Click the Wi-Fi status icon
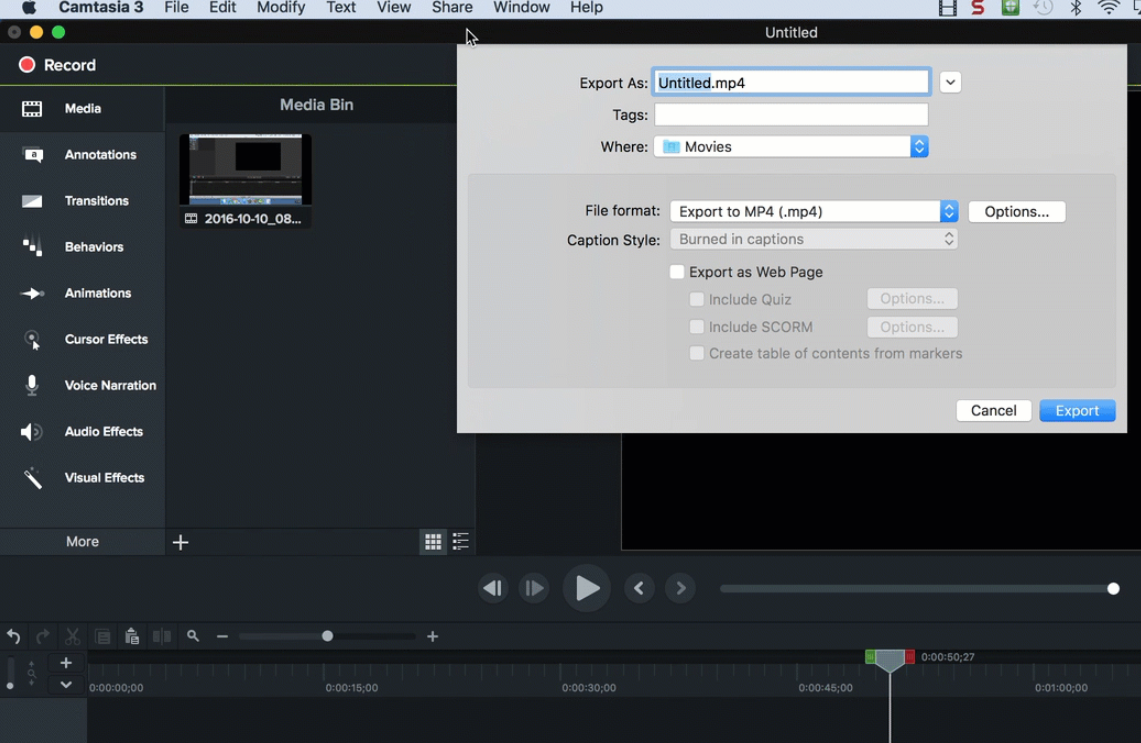This screenshot has height=743, width=1141. point(1108,8)
